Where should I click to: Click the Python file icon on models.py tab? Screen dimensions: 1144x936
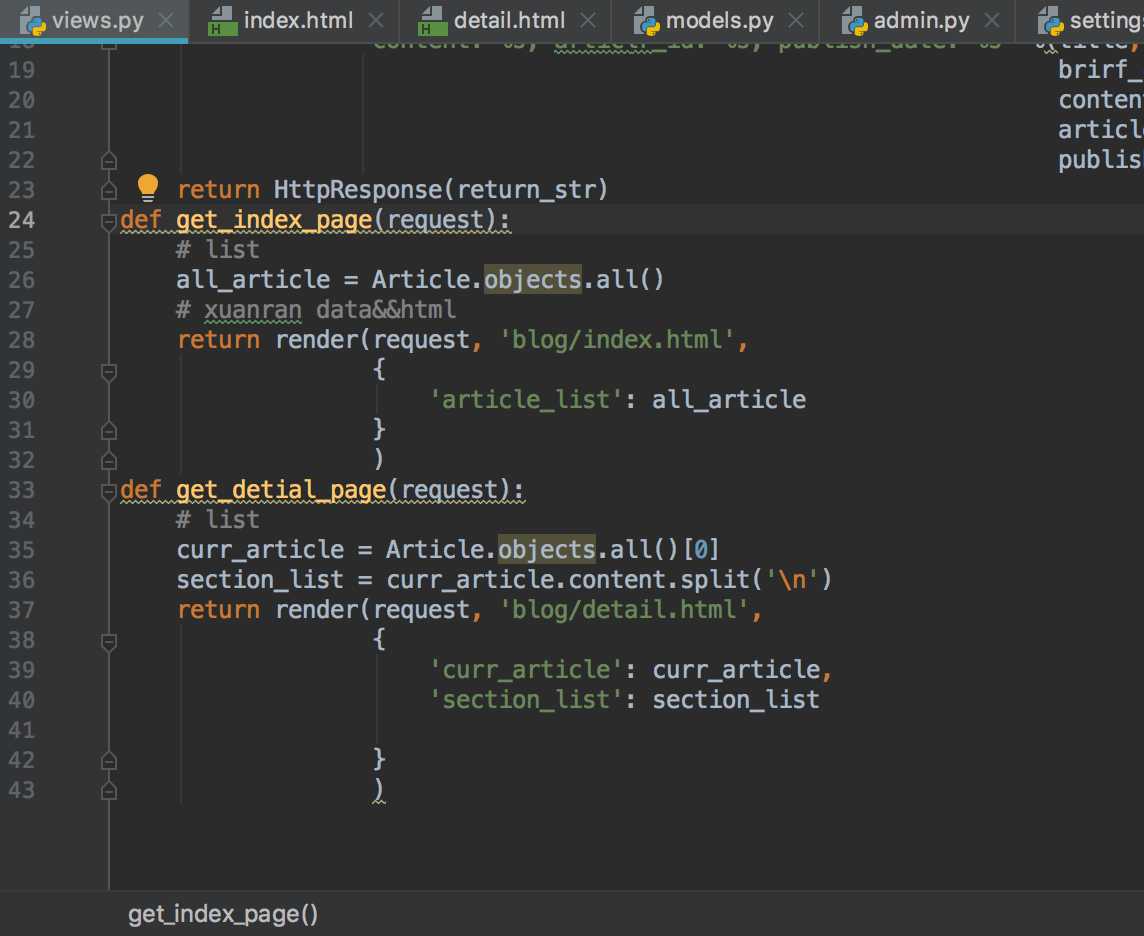(x=646, y=21)
